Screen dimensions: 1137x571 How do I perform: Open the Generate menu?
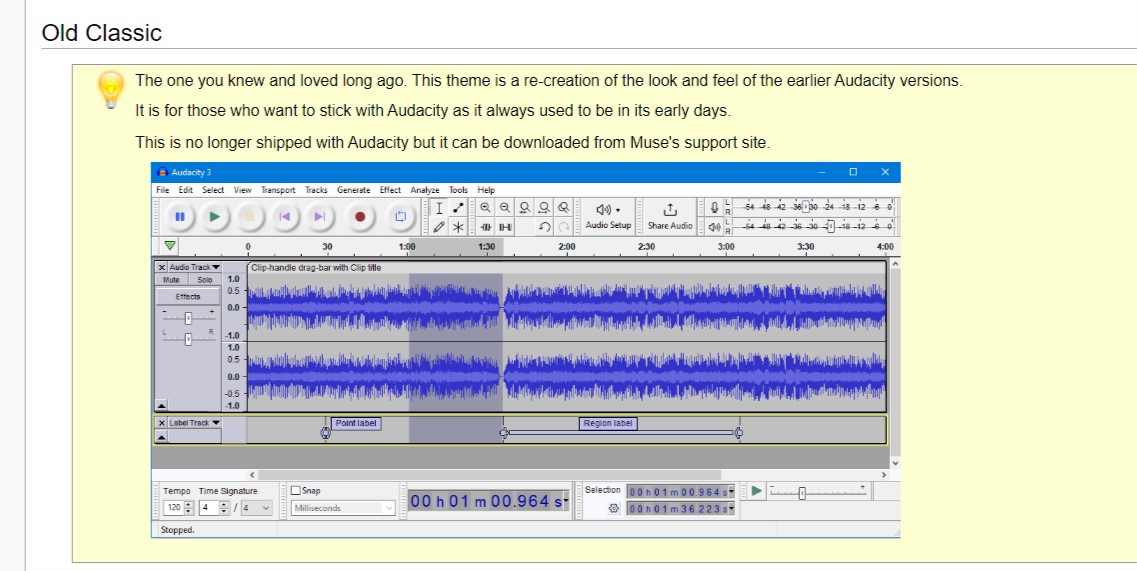coord(354,190)
